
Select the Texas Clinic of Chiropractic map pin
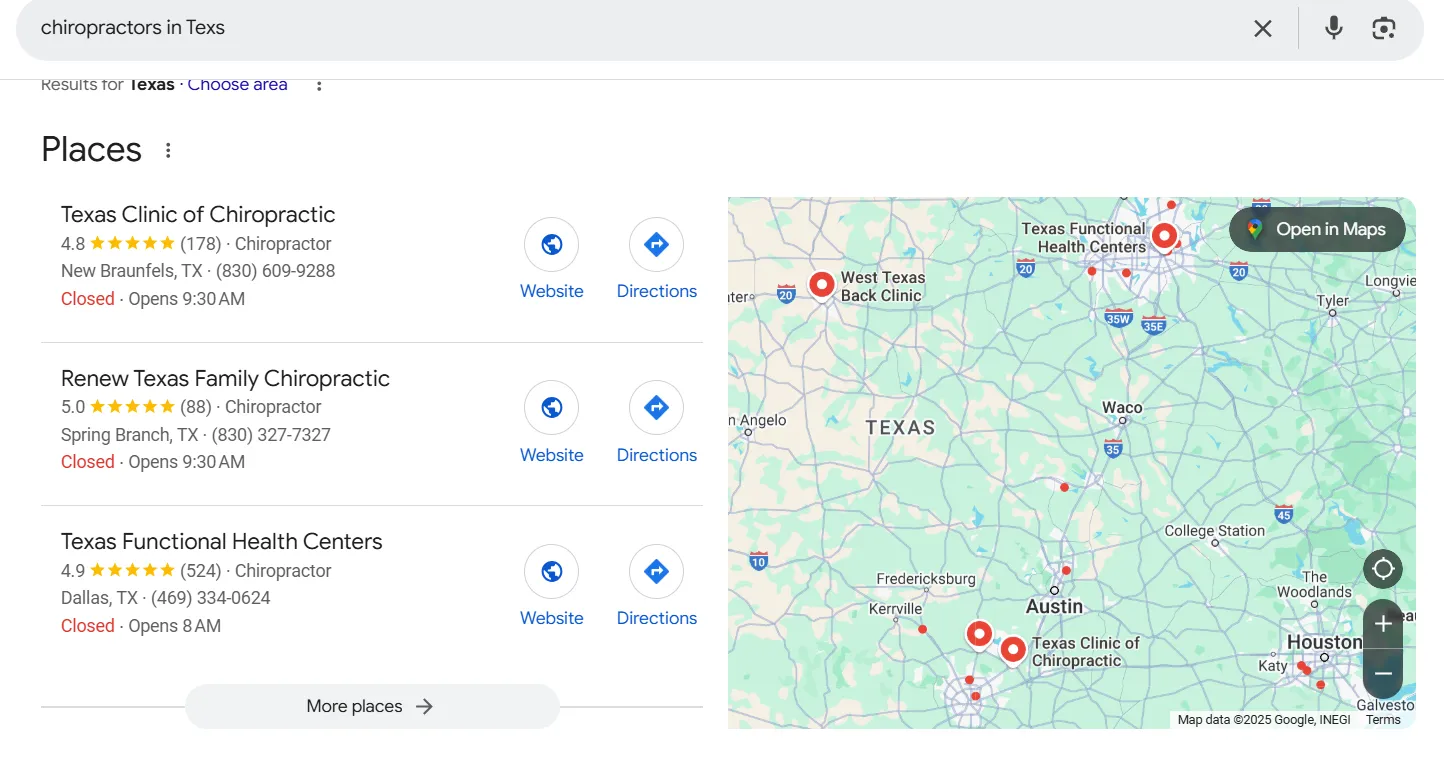coord(1013,650)
